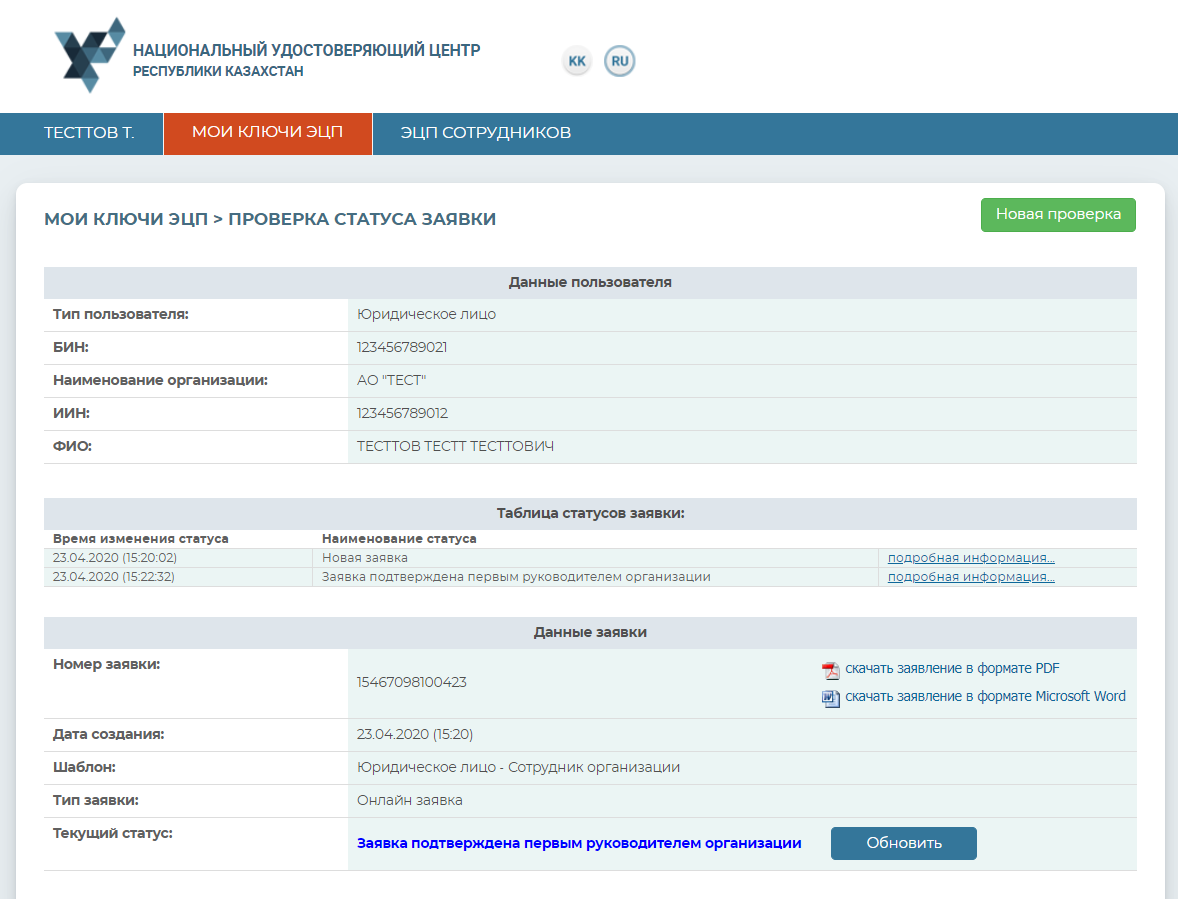Select the МОИ КЛЮЧИ ЭЦП tab
Image resolution: width=1178 pixels, height=899 pixels.
[x=267, y=133]
